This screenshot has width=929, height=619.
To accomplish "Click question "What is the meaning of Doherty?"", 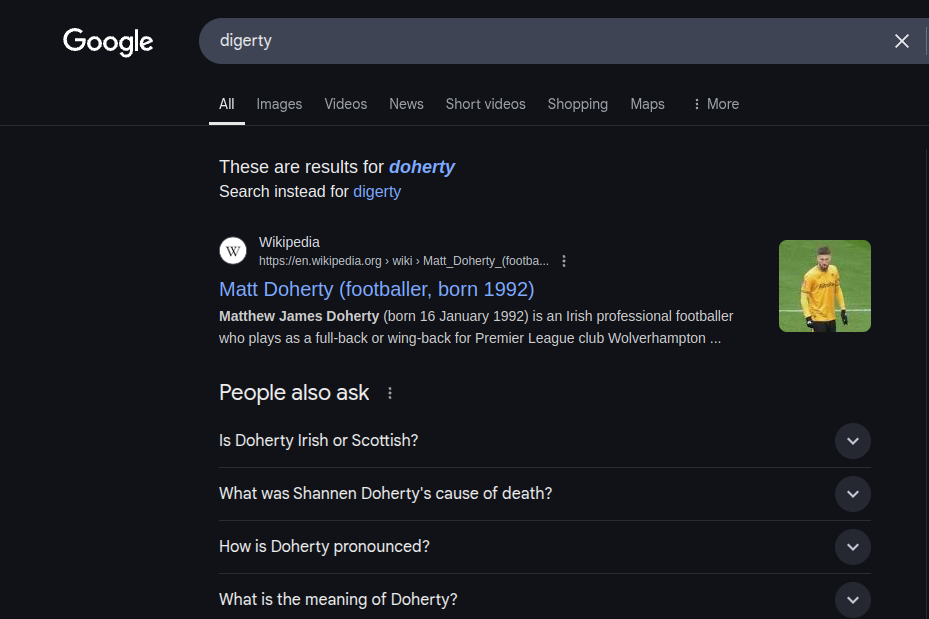I will click(338, 599).
